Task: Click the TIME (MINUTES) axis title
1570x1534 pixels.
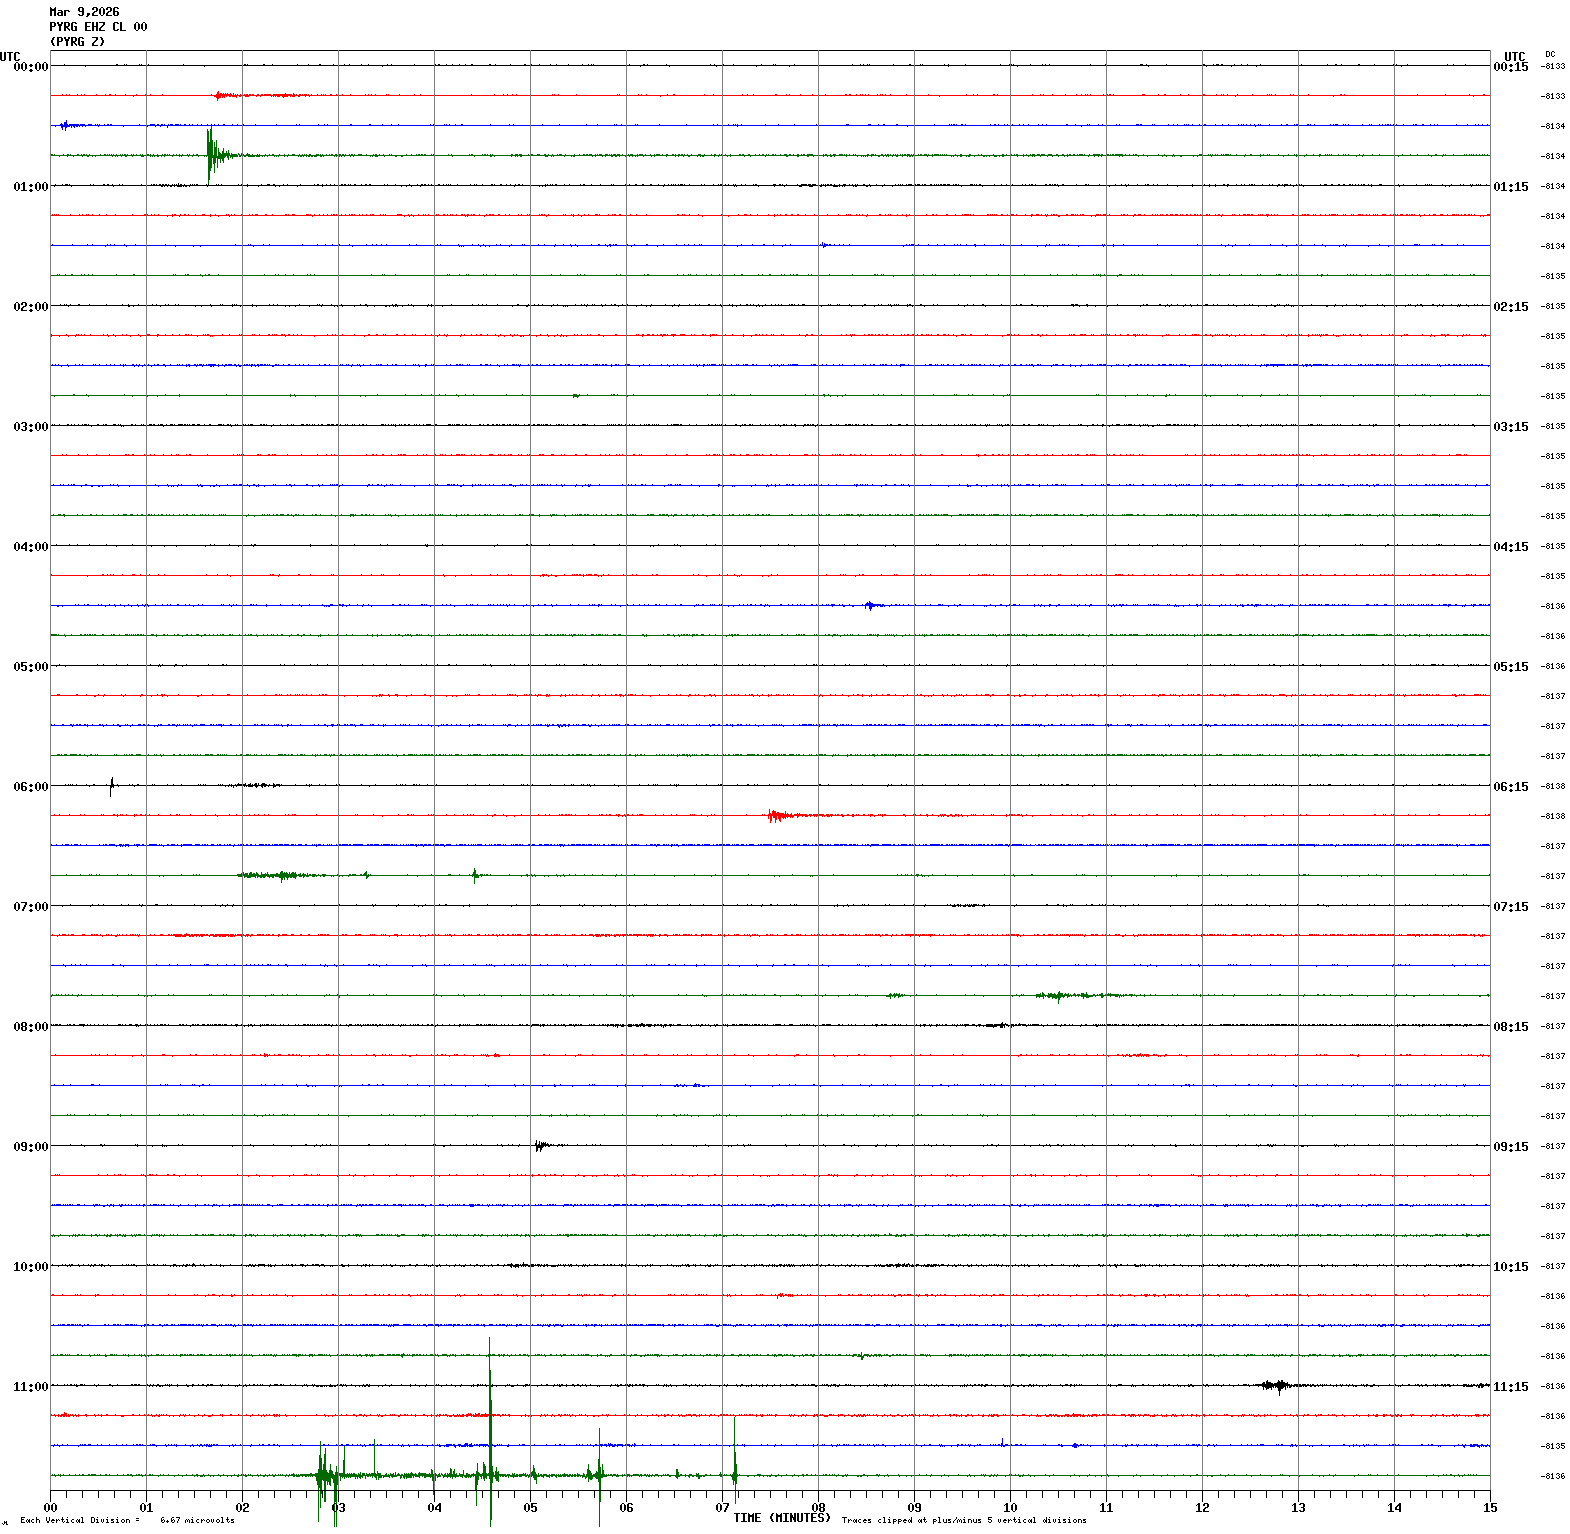Action: (x=781, y=1518)
